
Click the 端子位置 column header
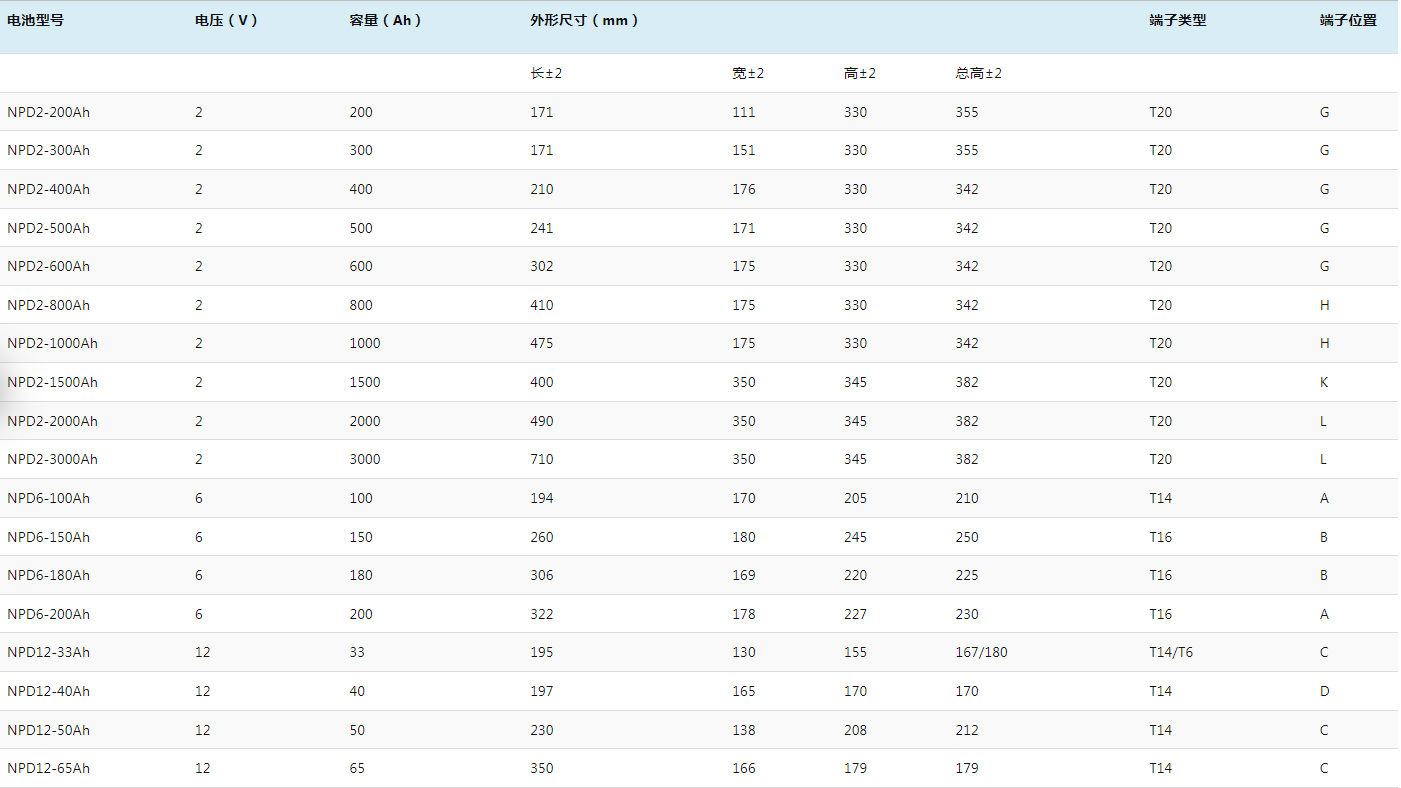coord(1347,20)
